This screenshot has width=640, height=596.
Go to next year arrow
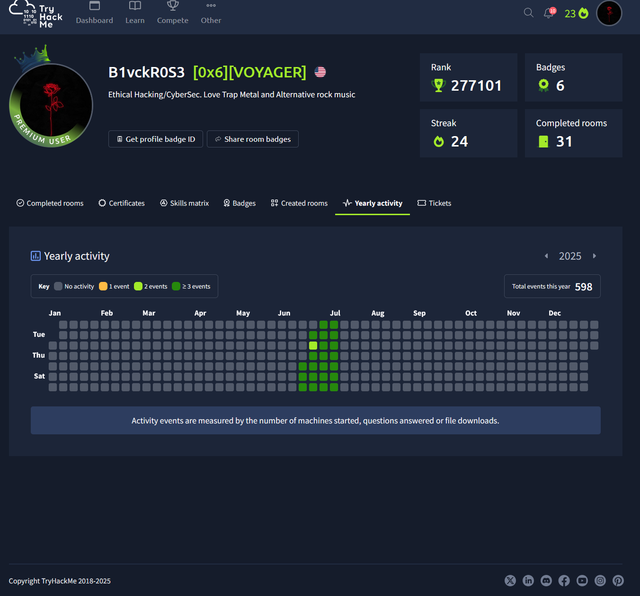tap(594, 256)
